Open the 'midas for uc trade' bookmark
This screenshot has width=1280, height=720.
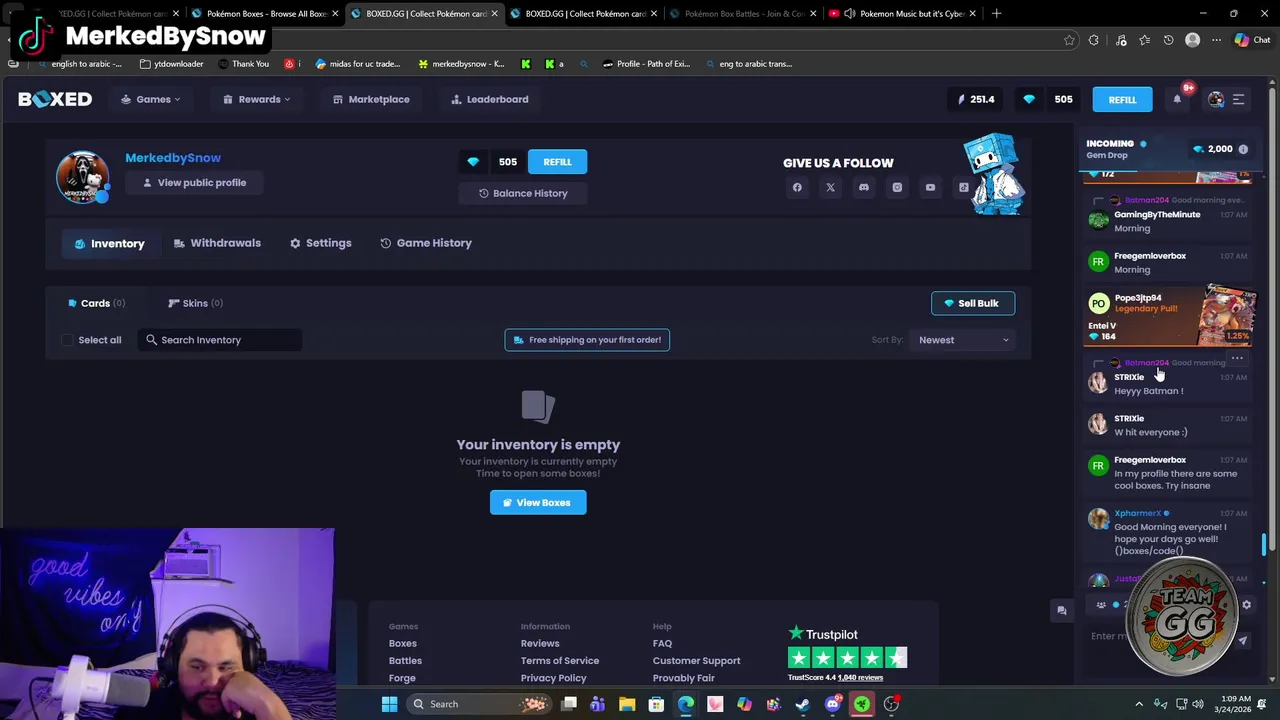tap(357, 64)
